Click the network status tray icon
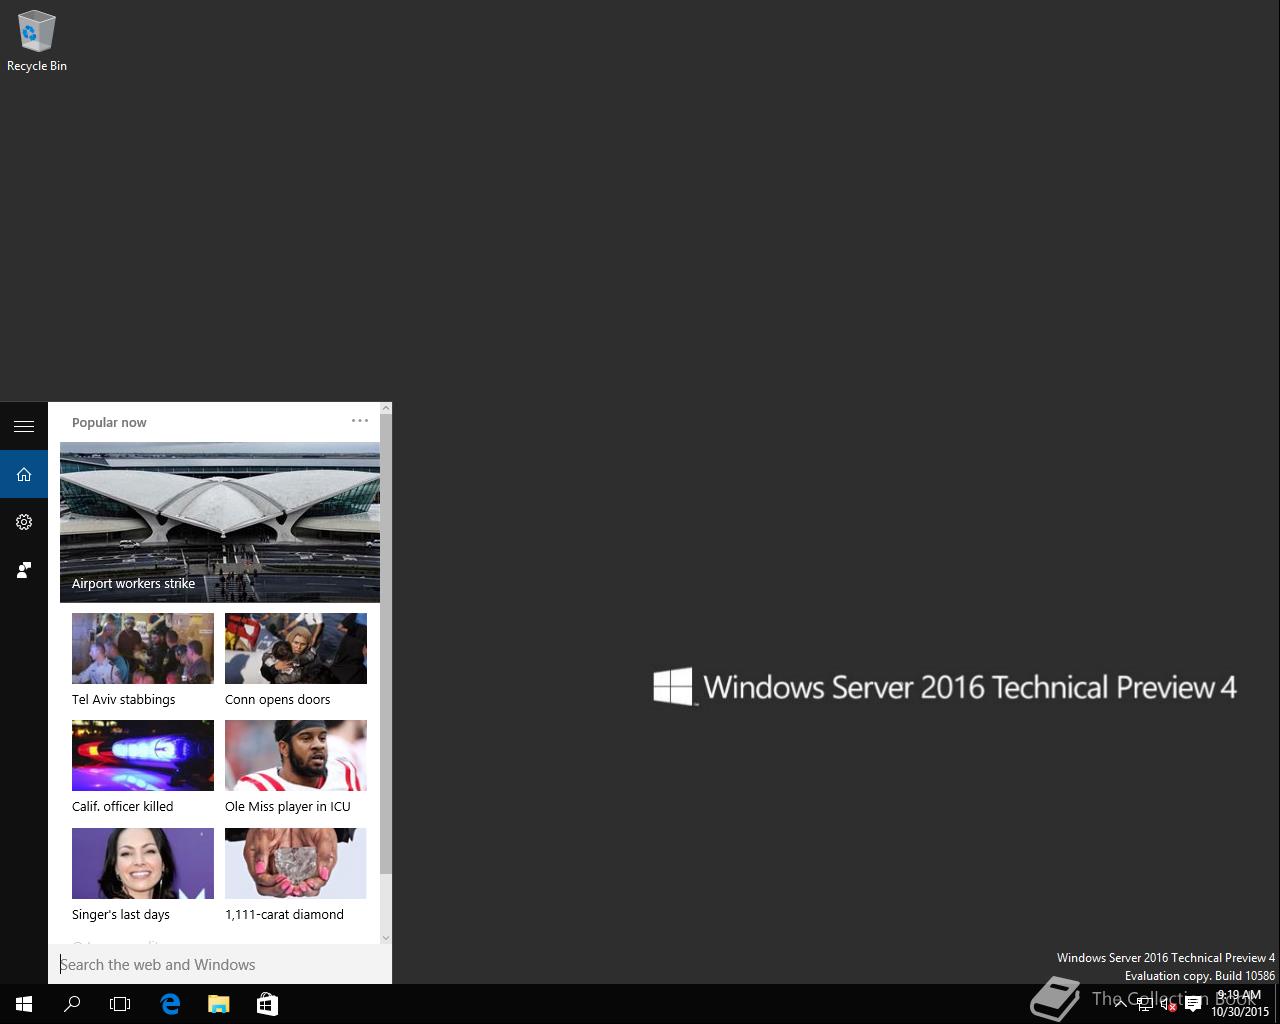The height and width of the screenshot is (1024, 1280). (x=1144, y=1004)
